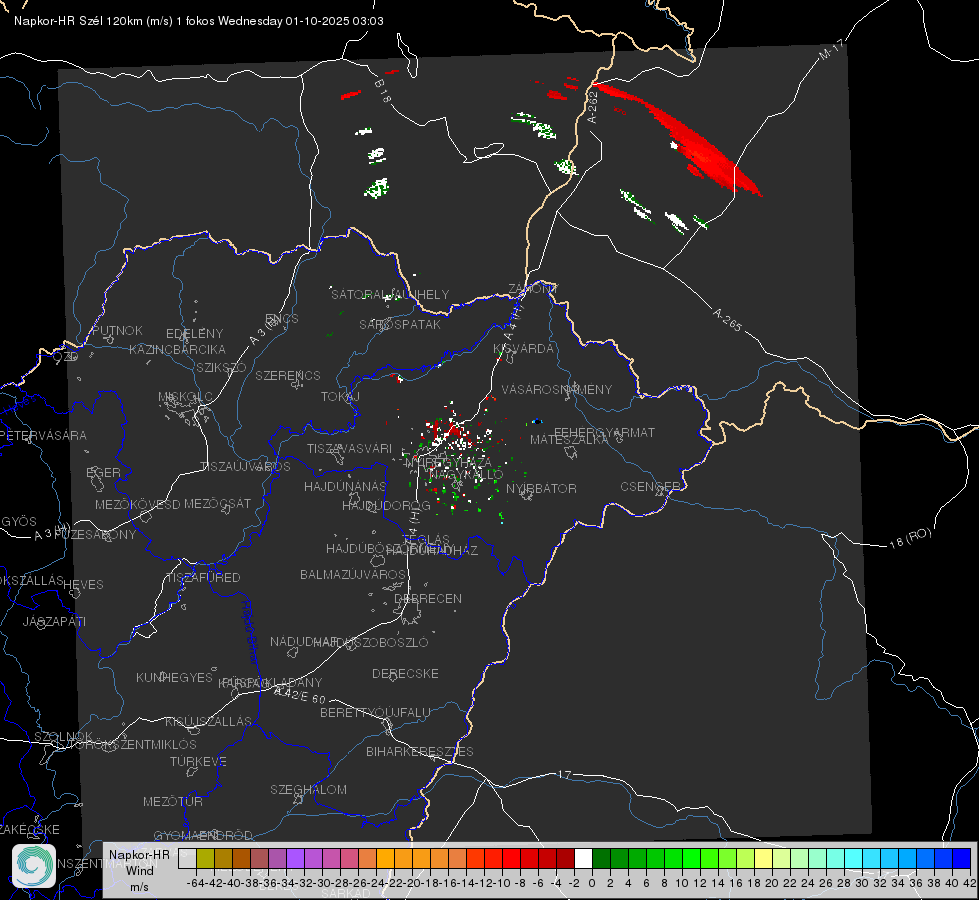The height and width of the screenshot is (900, 979).
Task: Select the BERETTYÓÚJFALU label
Action: [375, 713]
